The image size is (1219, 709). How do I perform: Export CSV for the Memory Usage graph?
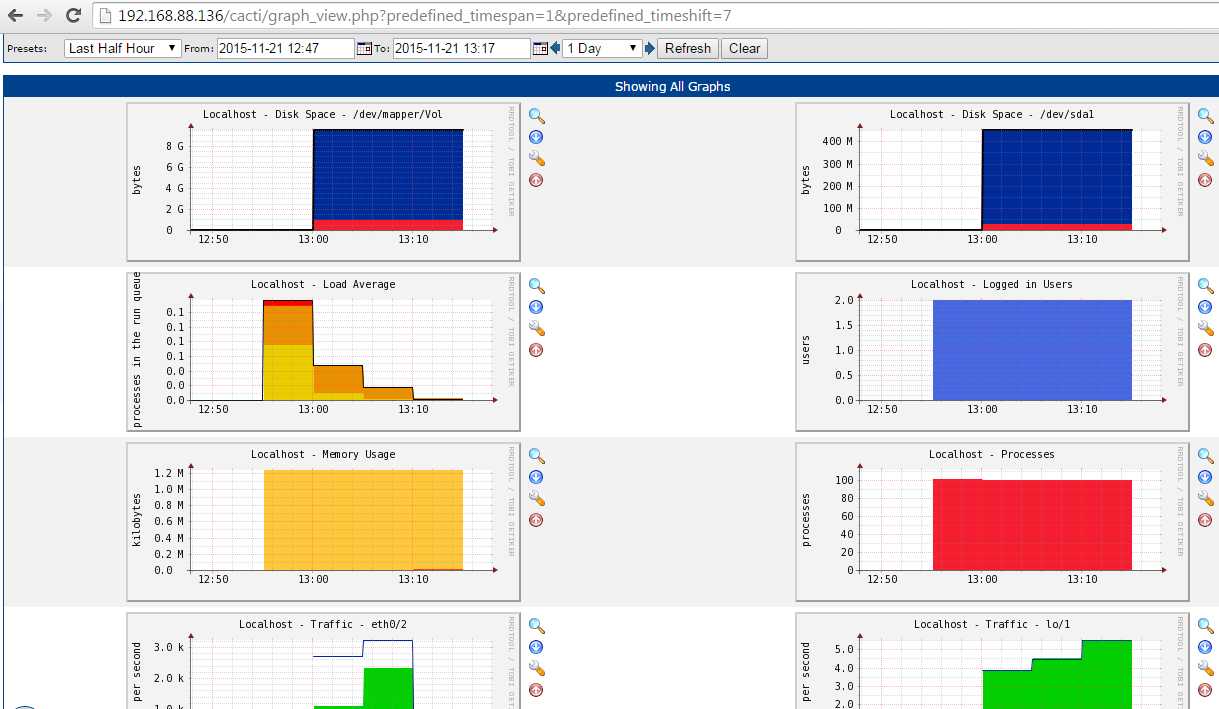coord(536,477)
